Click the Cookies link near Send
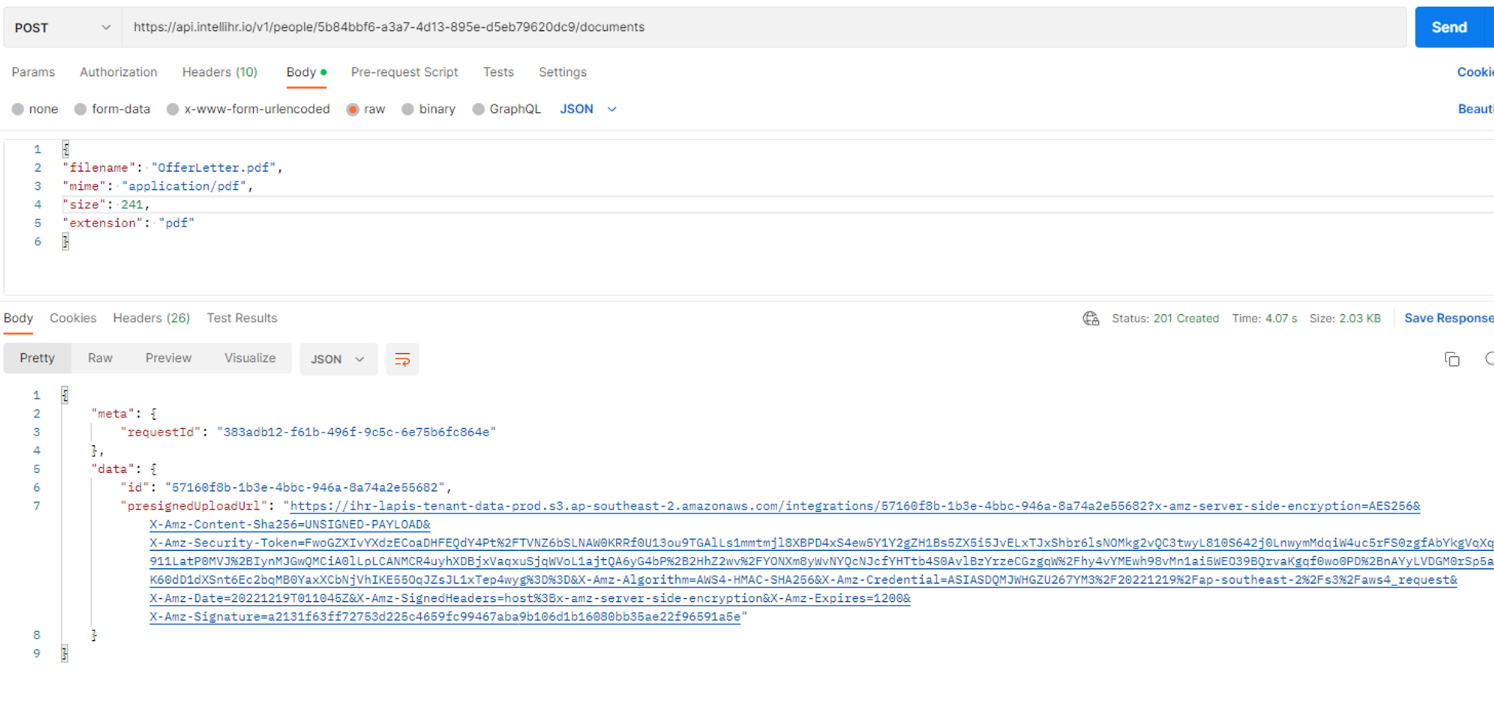Viewport: 1494px width, 708px height. coord(1475,72)
